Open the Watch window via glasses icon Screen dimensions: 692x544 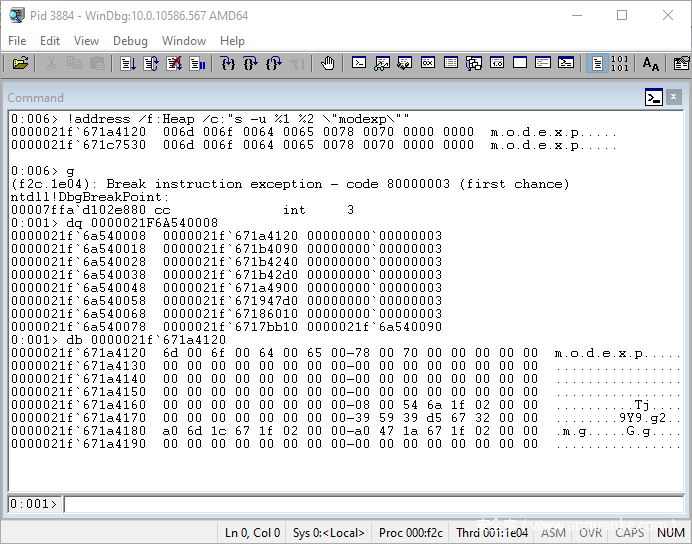click(x=382, y=64)
